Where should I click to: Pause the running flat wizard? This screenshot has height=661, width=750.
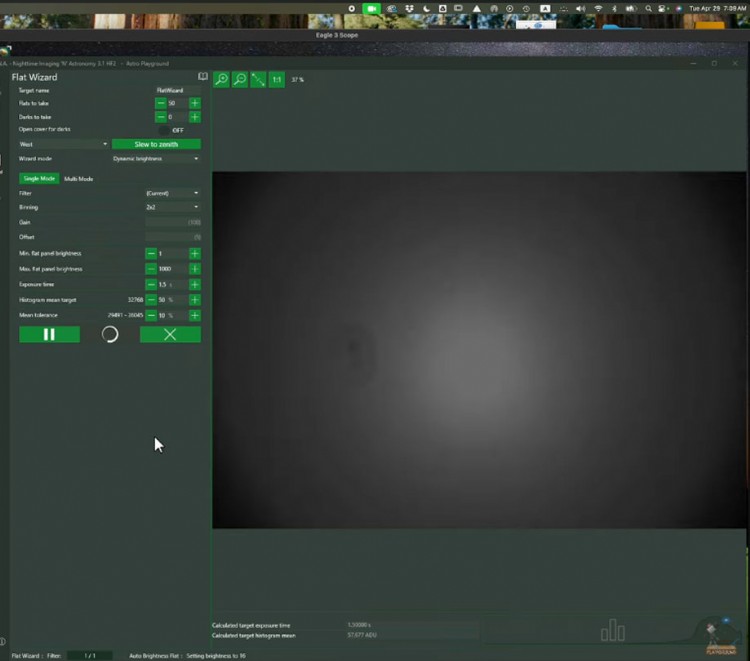[x=49, y=334]
